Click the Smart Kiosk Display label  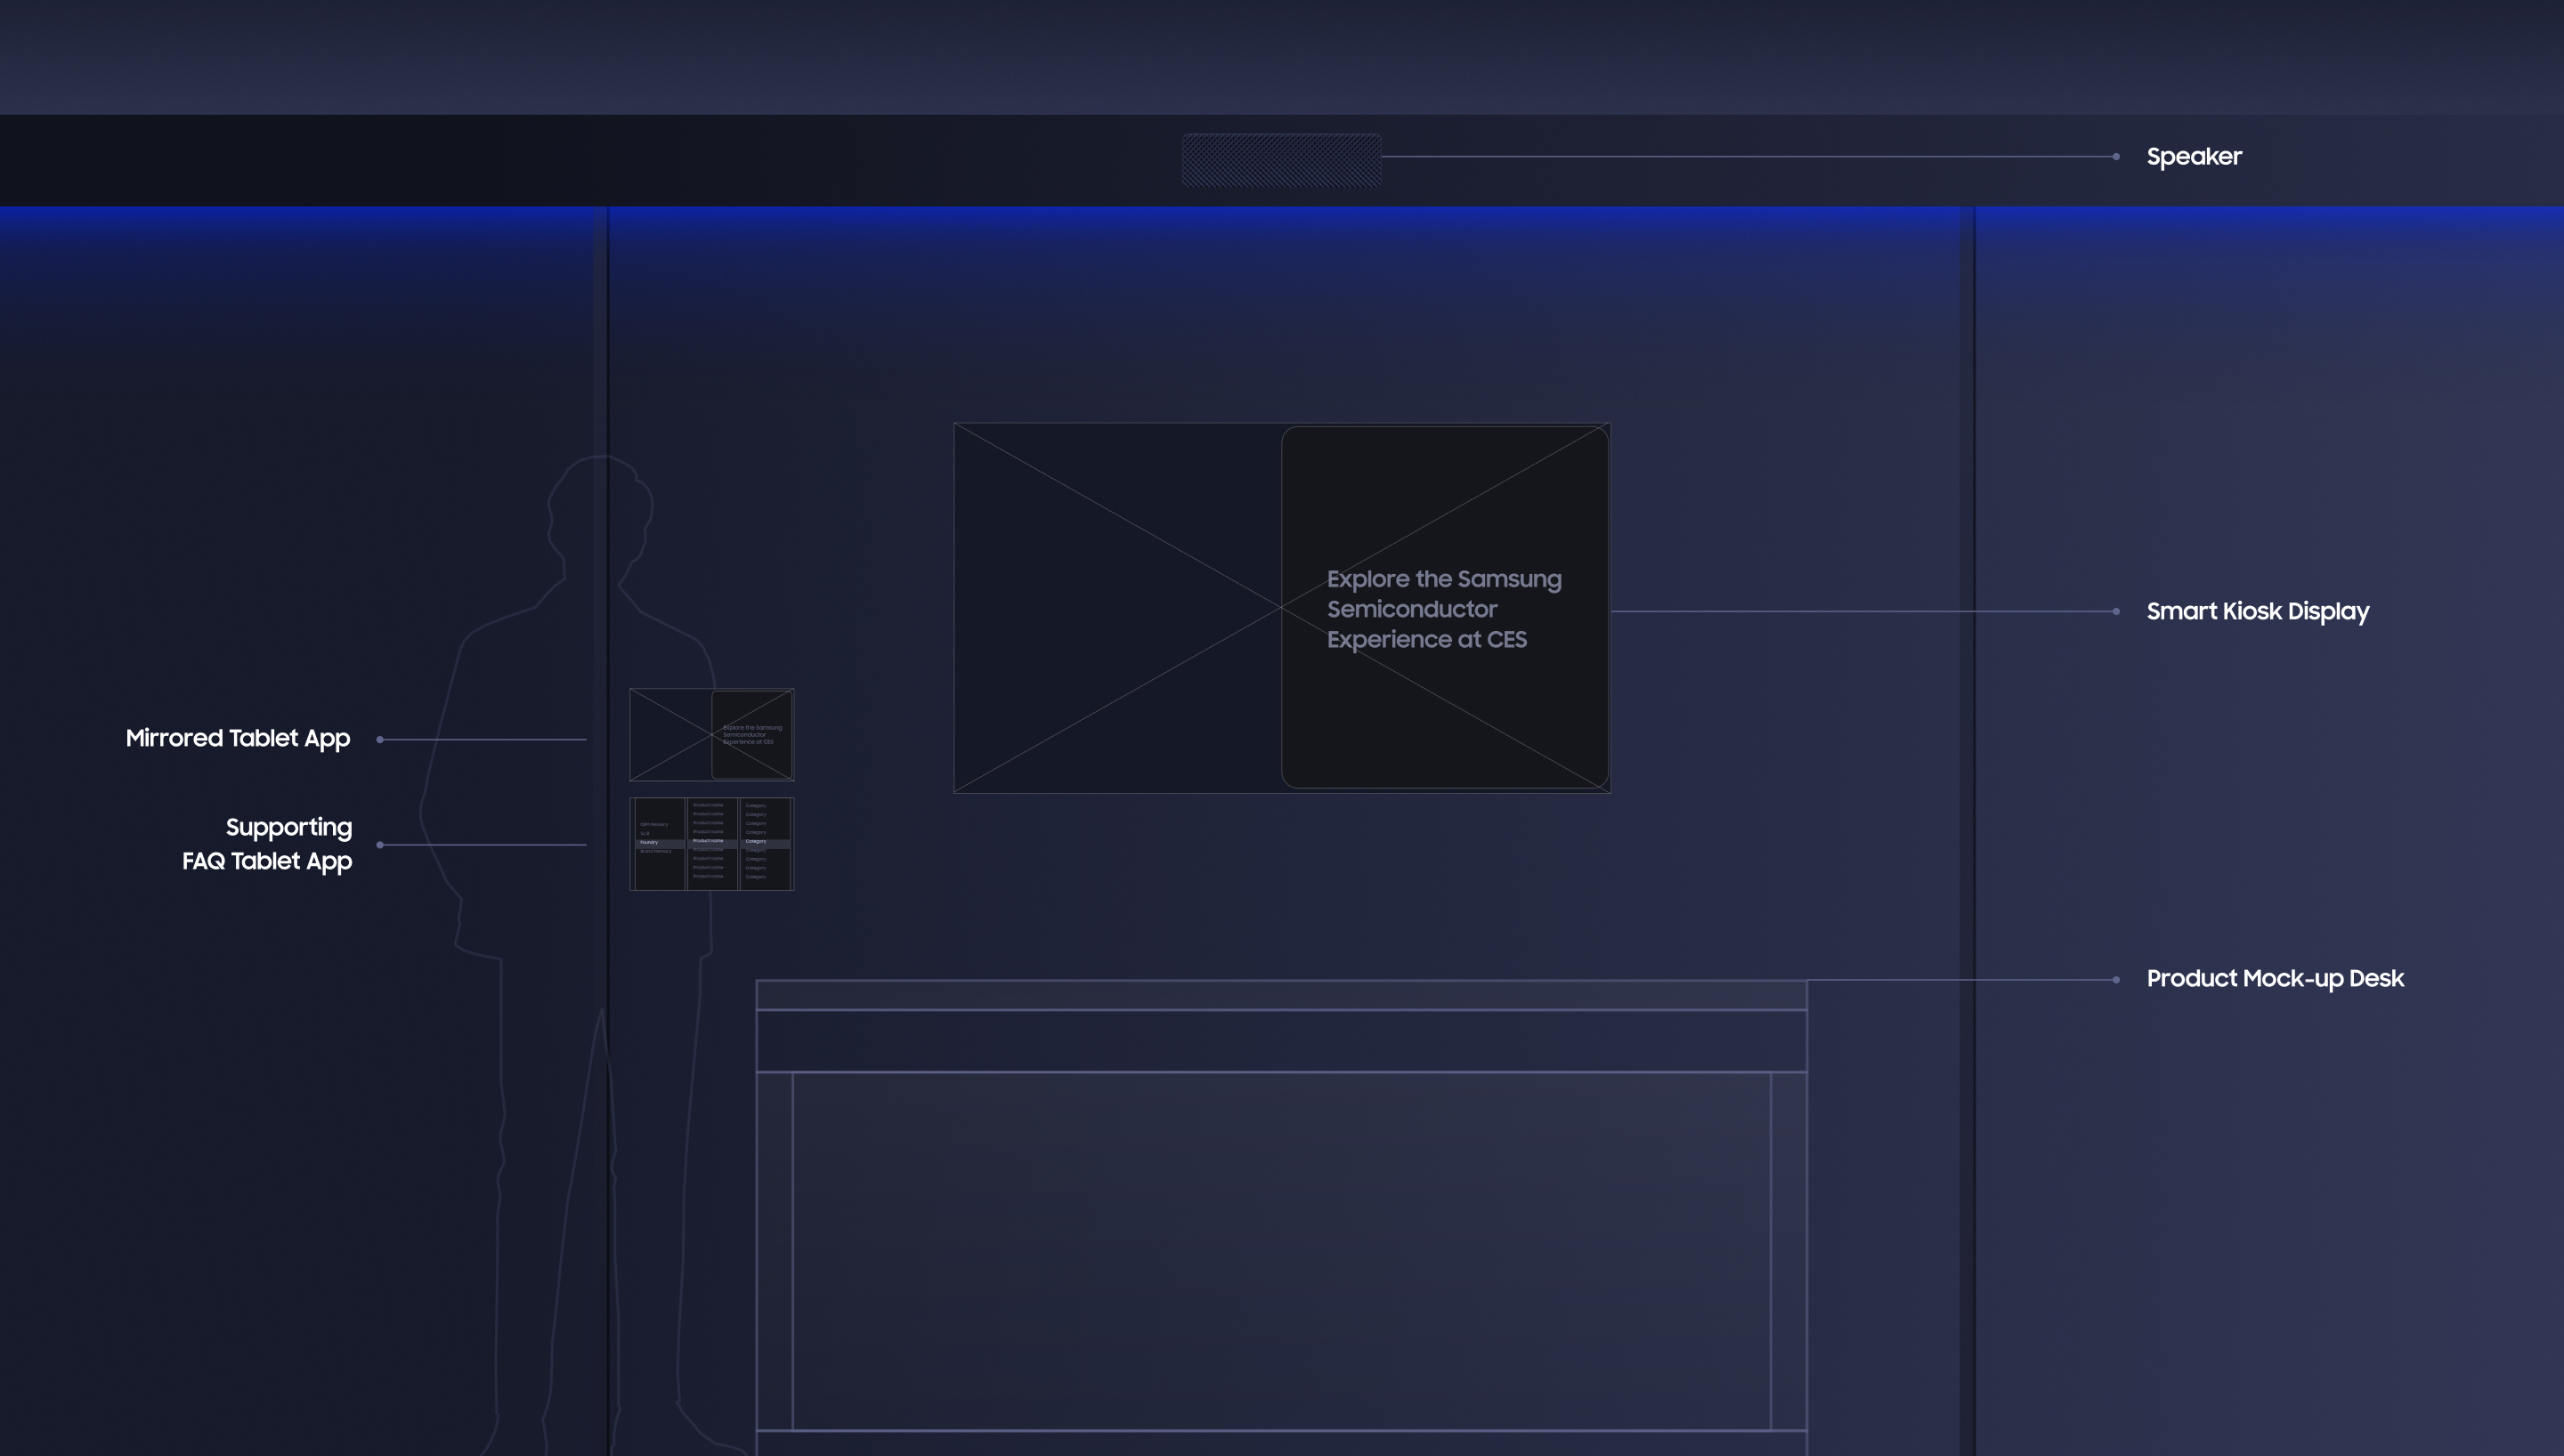(x=2257, y=612)
